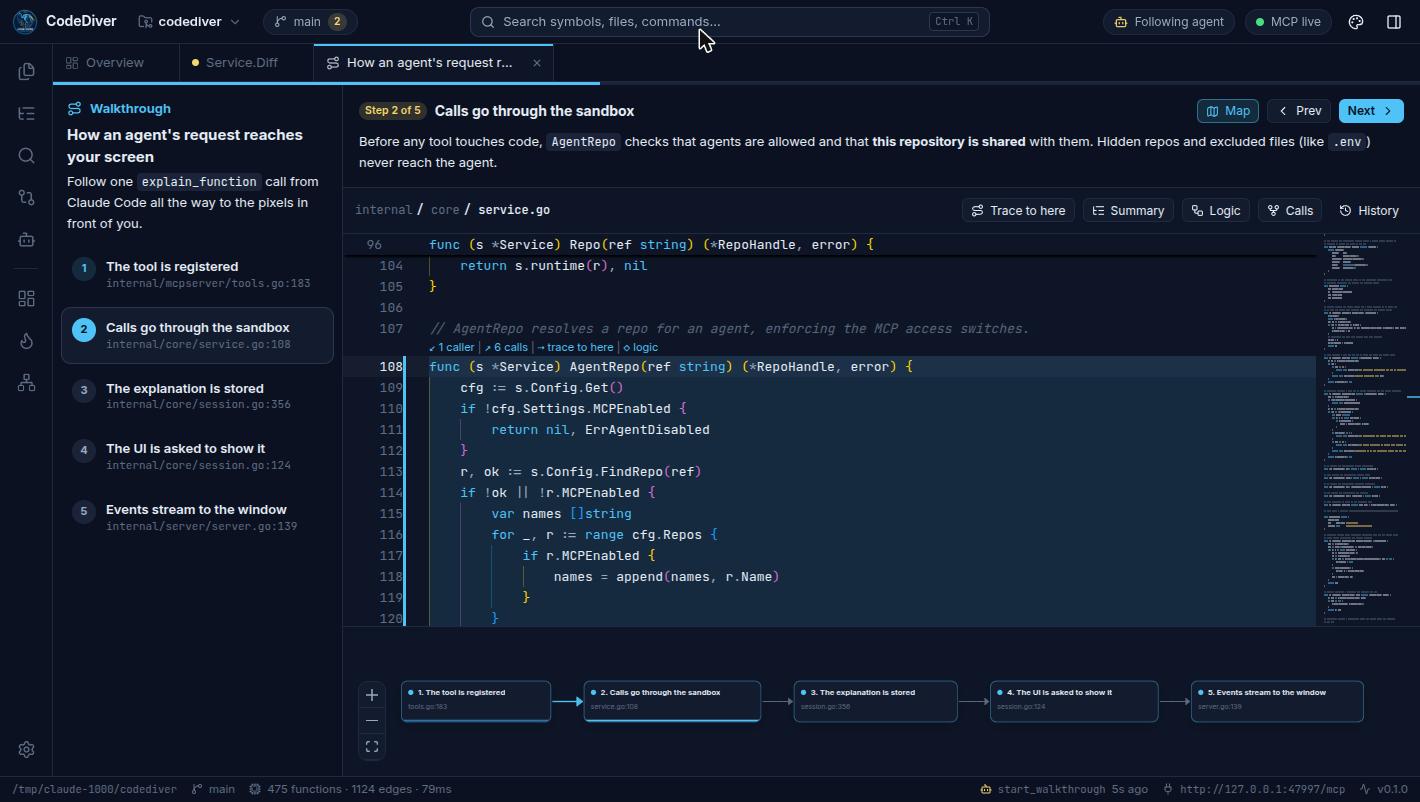Click graph node '3. The explanation is stored'
The image size is (1420, 802).
point(875,700)
